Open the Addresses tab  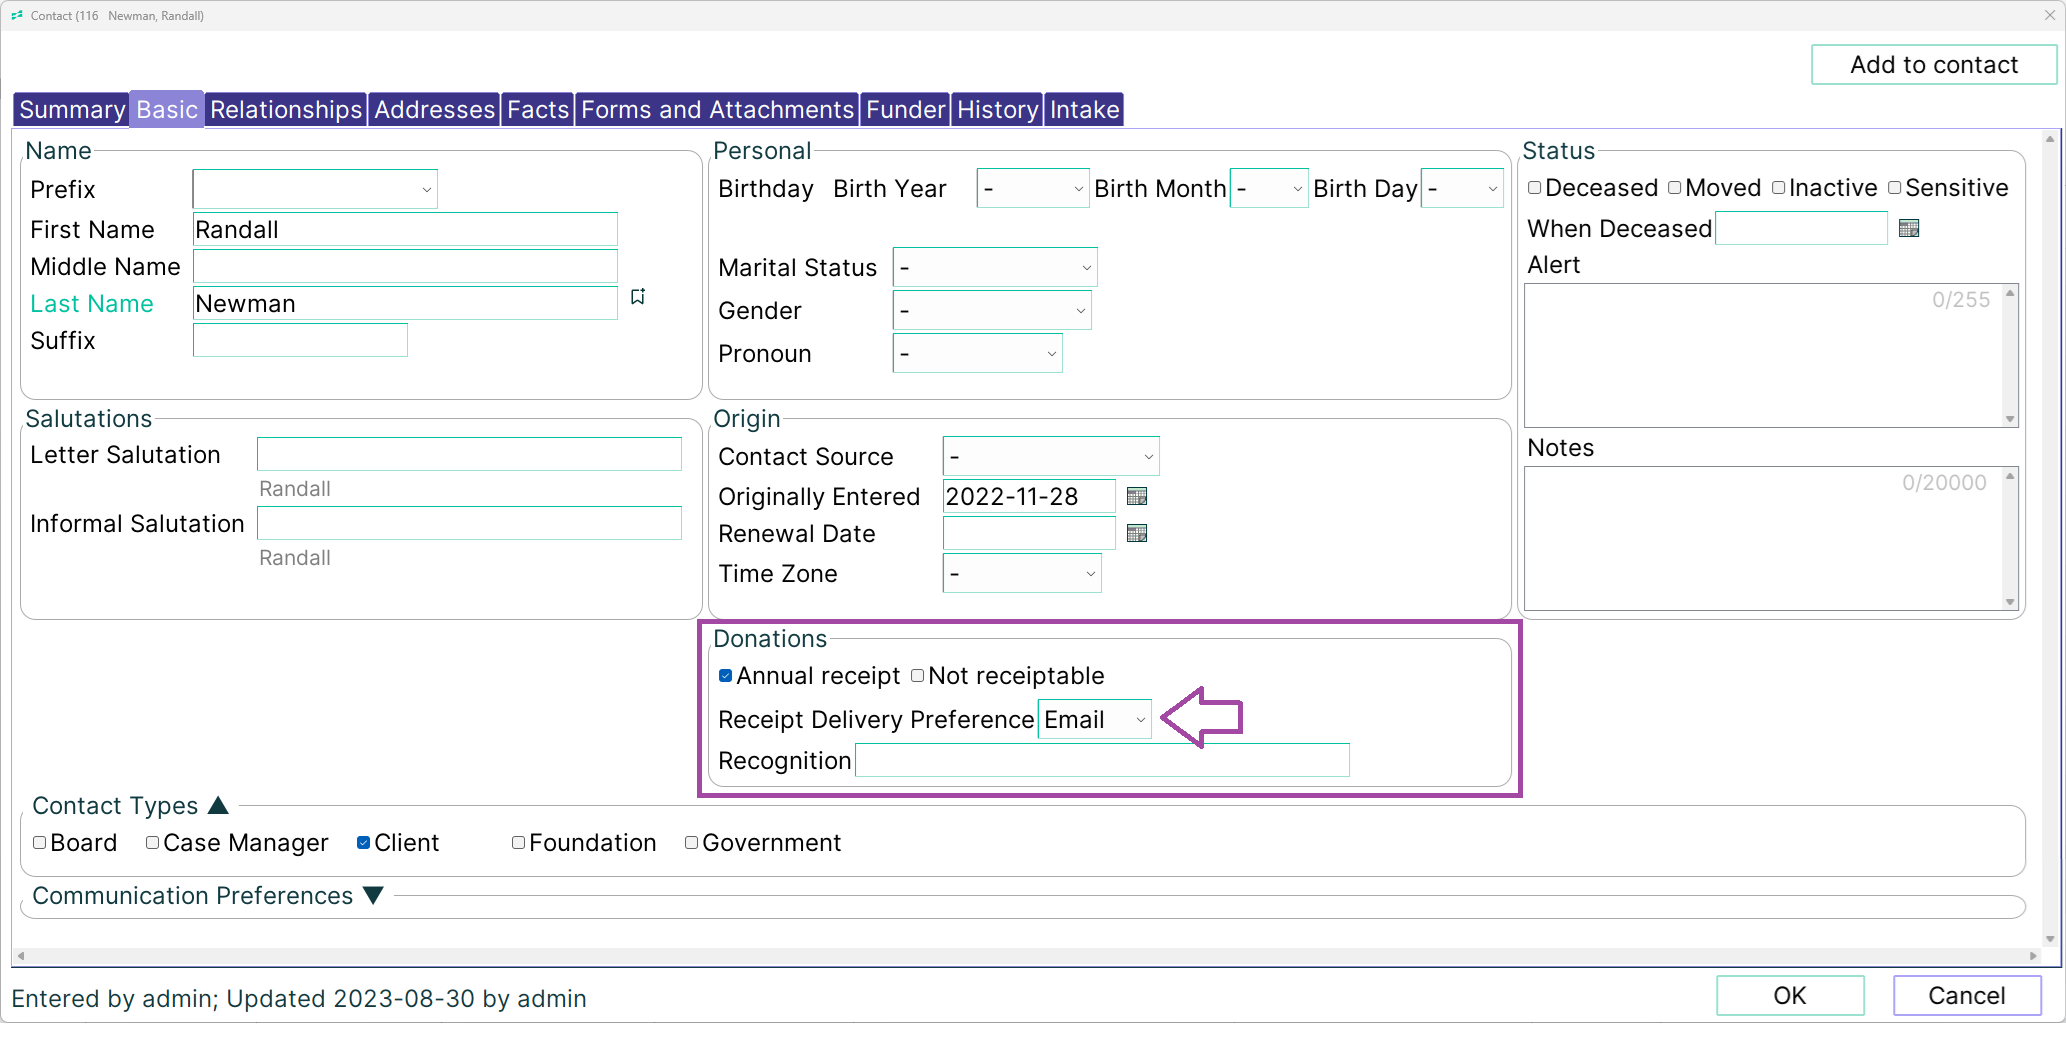click(434, 109)
